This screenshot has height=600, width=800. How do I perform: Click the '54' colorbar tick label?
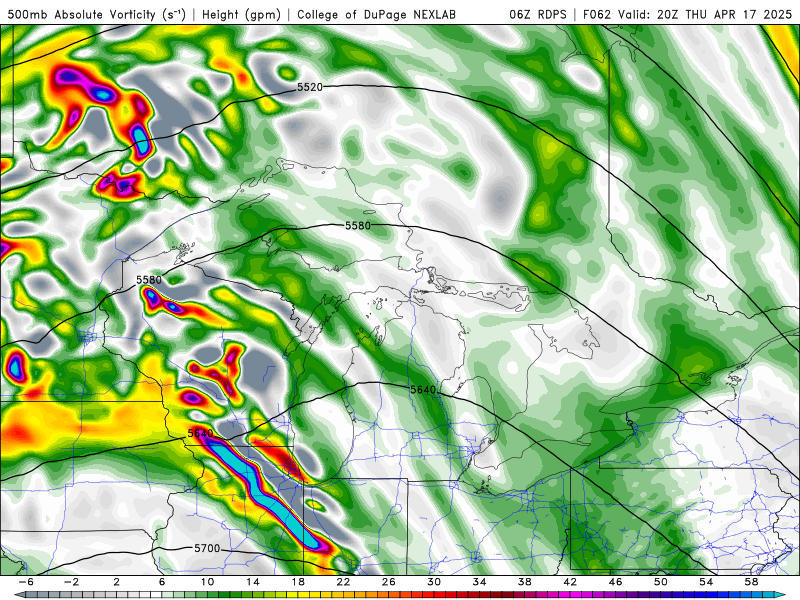pos(707,582)
